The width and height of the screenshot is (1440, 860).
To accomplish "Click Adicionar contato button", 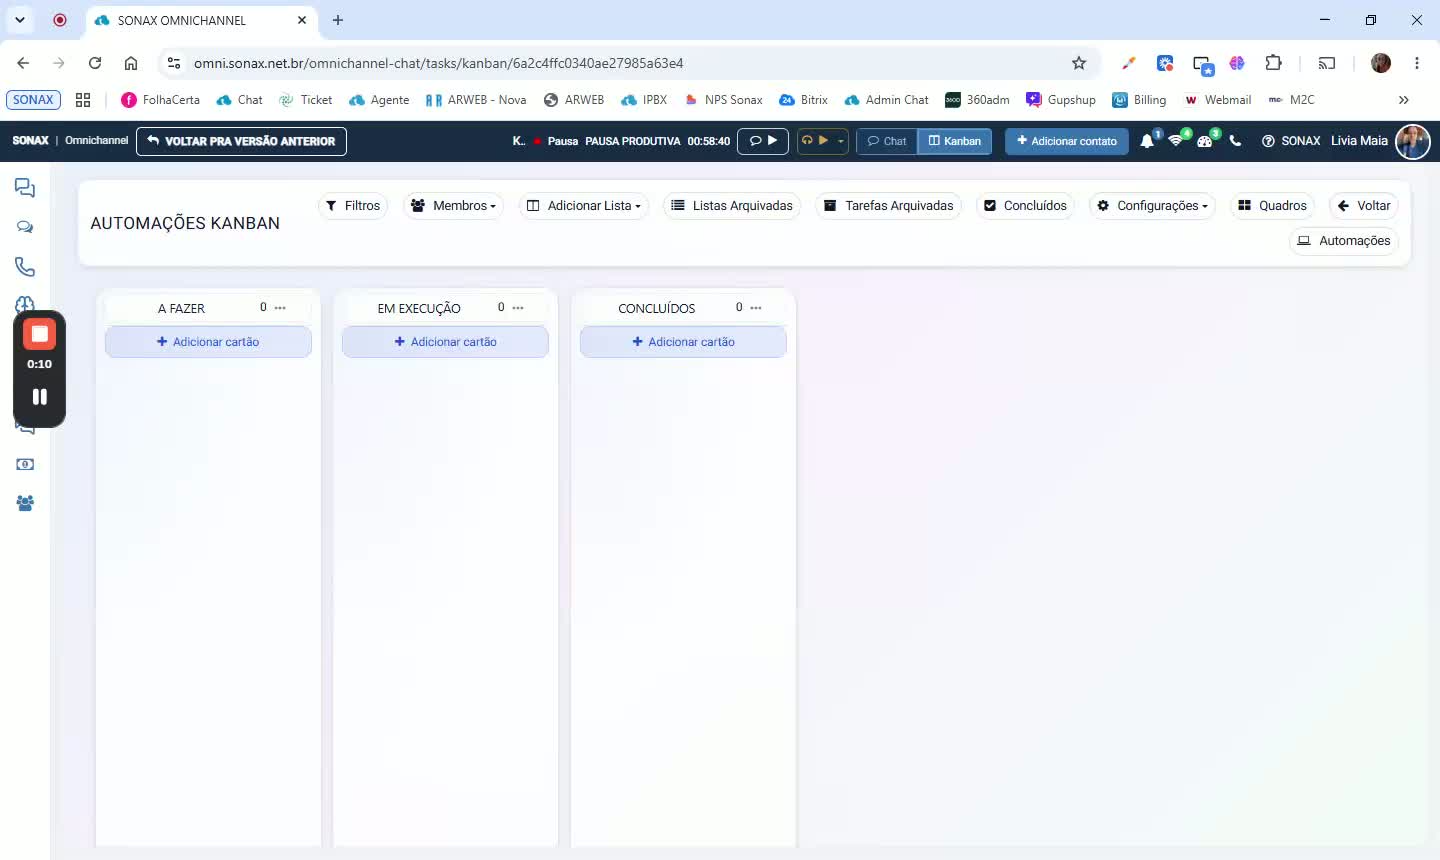I will click(1066, 141).
